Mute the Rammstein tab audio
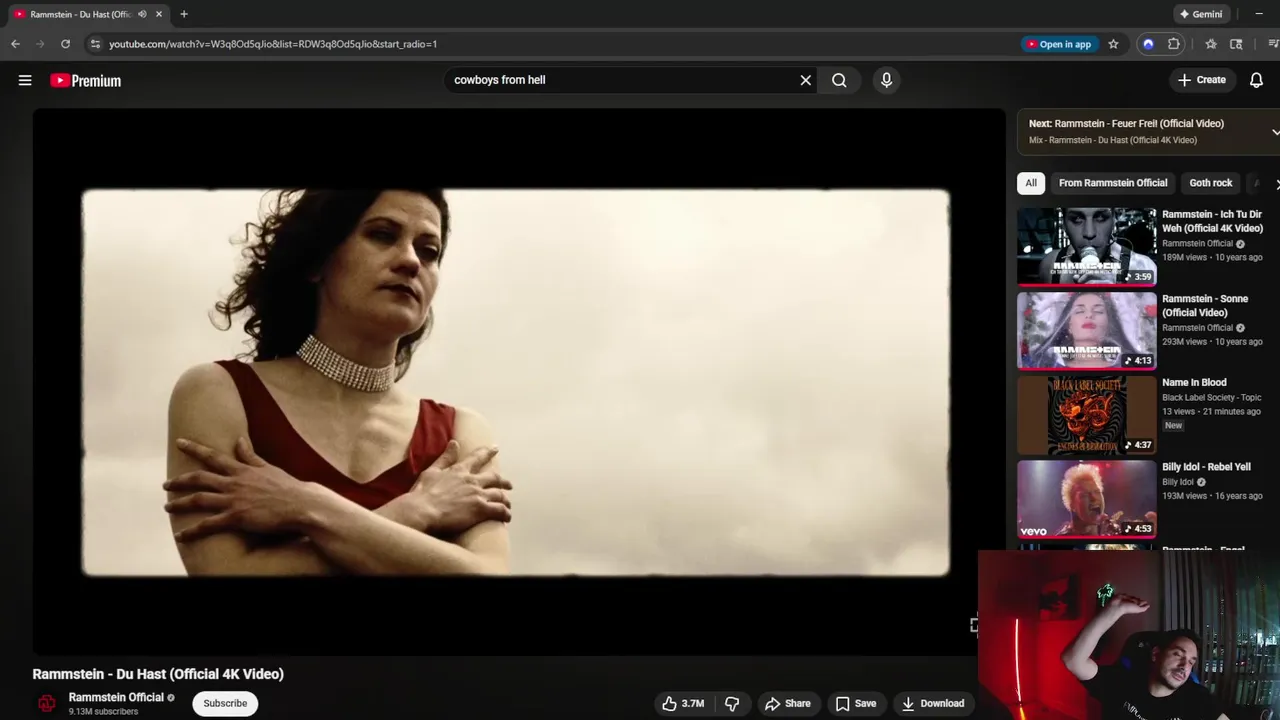This screenshot has height=720, width=1280. tap(142, 14)
